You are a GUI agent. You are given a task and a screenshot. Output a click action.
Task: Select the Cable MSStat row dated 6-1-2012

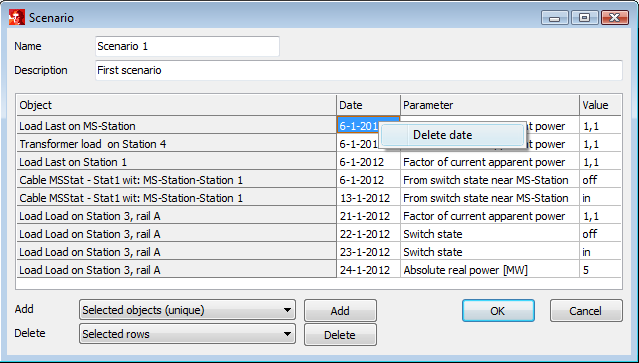[x=176, y=180]
